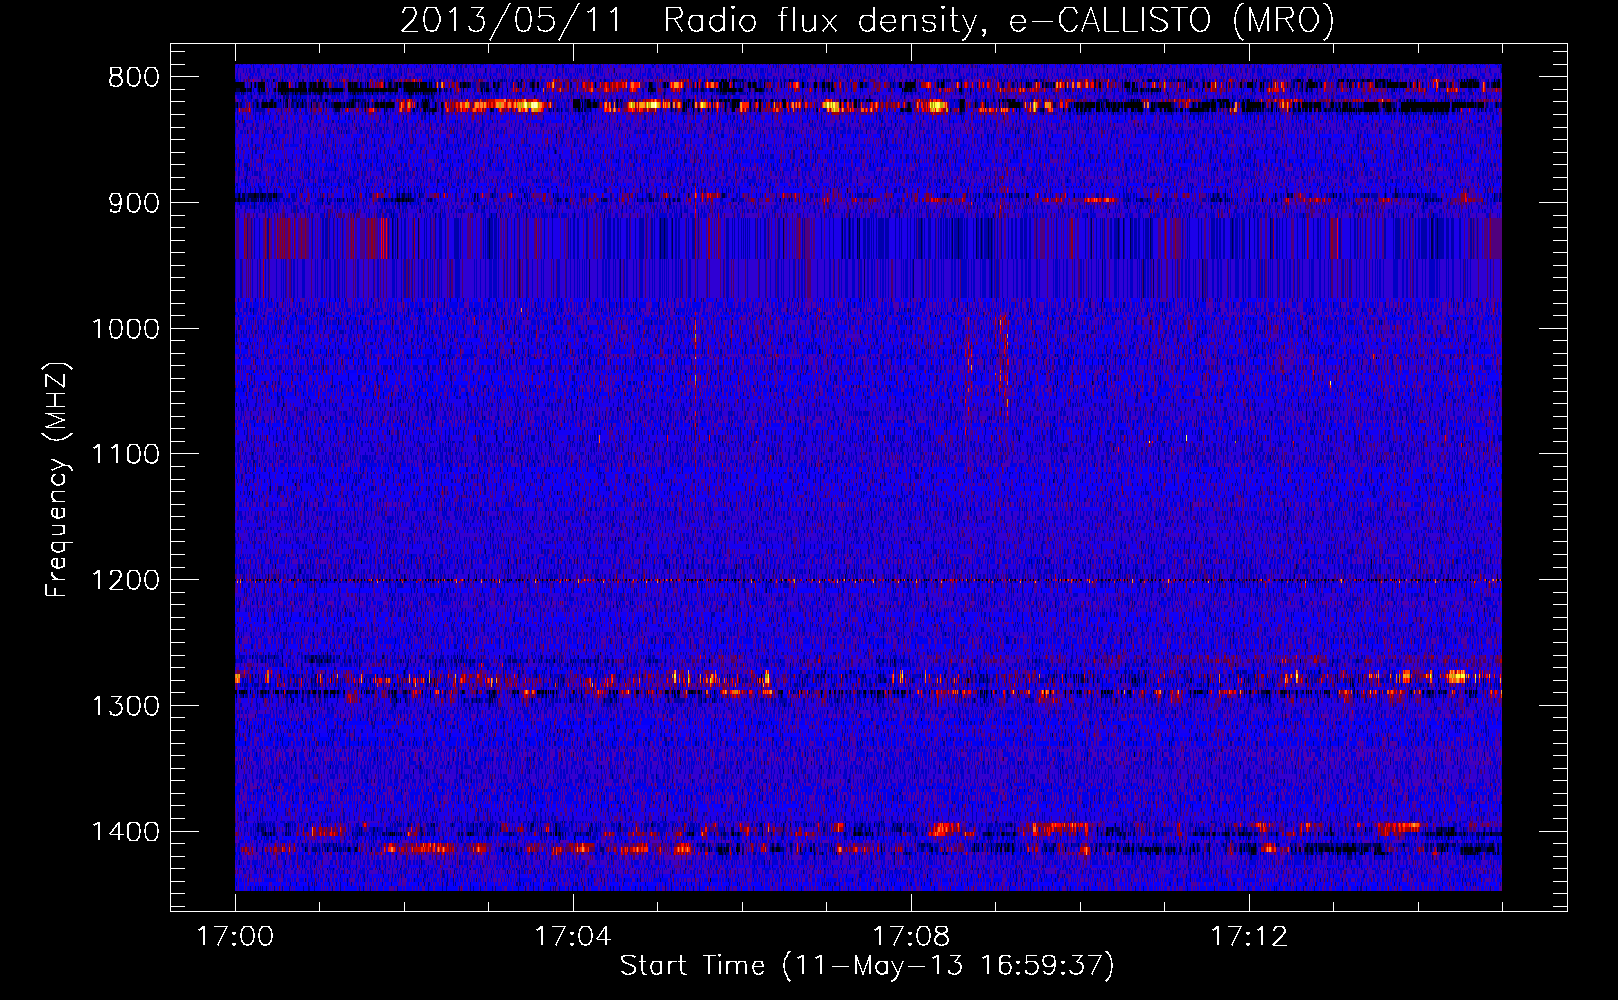Click the plot title text '2013/05/11 Radio flux density'

click(x=688, y=21)
